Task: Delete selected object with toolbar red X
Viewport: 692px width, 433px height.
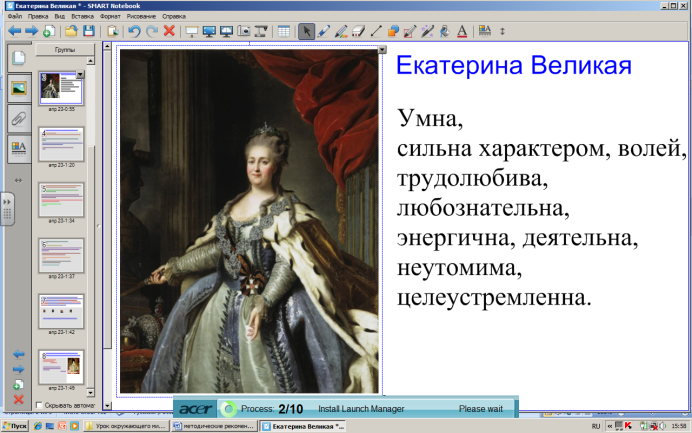Action: point(169,31)
